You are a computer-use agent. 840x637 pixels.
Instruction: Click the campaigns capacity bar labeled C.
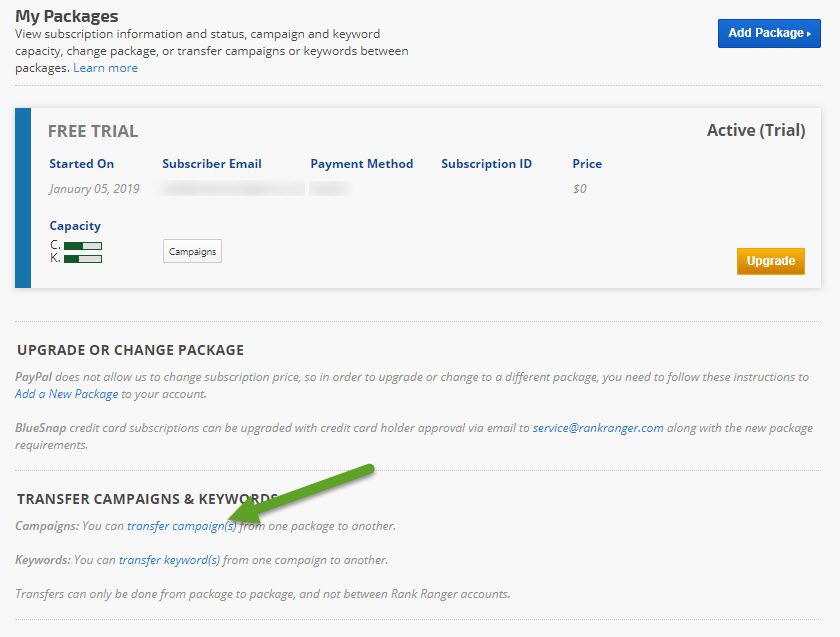pyautogui.click(x=83, y=245)
